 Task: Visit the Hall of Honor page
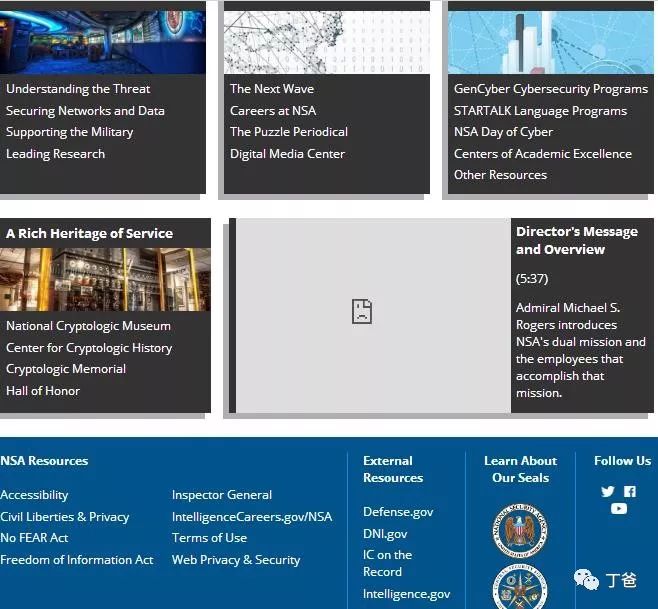tap(43, 391)
